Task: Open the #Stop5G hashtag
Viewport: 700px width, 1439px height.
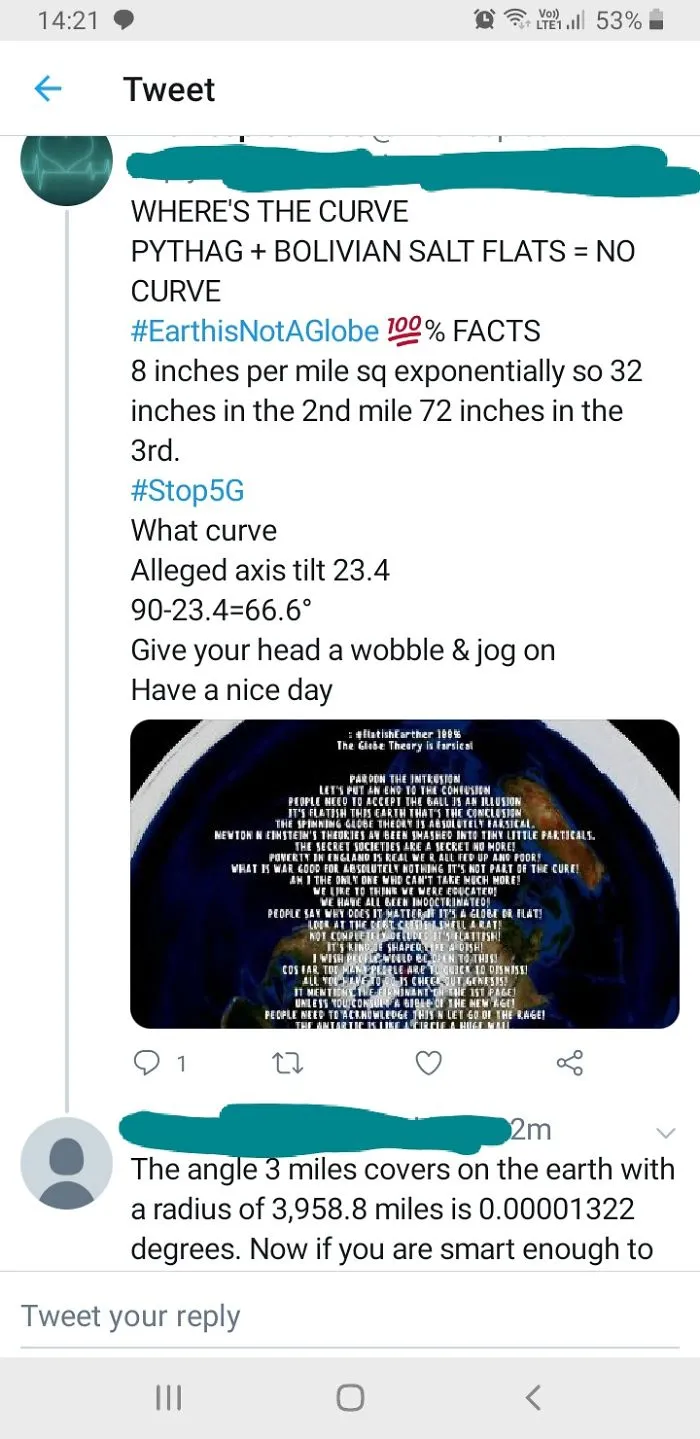Action: [x=187, y=491]
